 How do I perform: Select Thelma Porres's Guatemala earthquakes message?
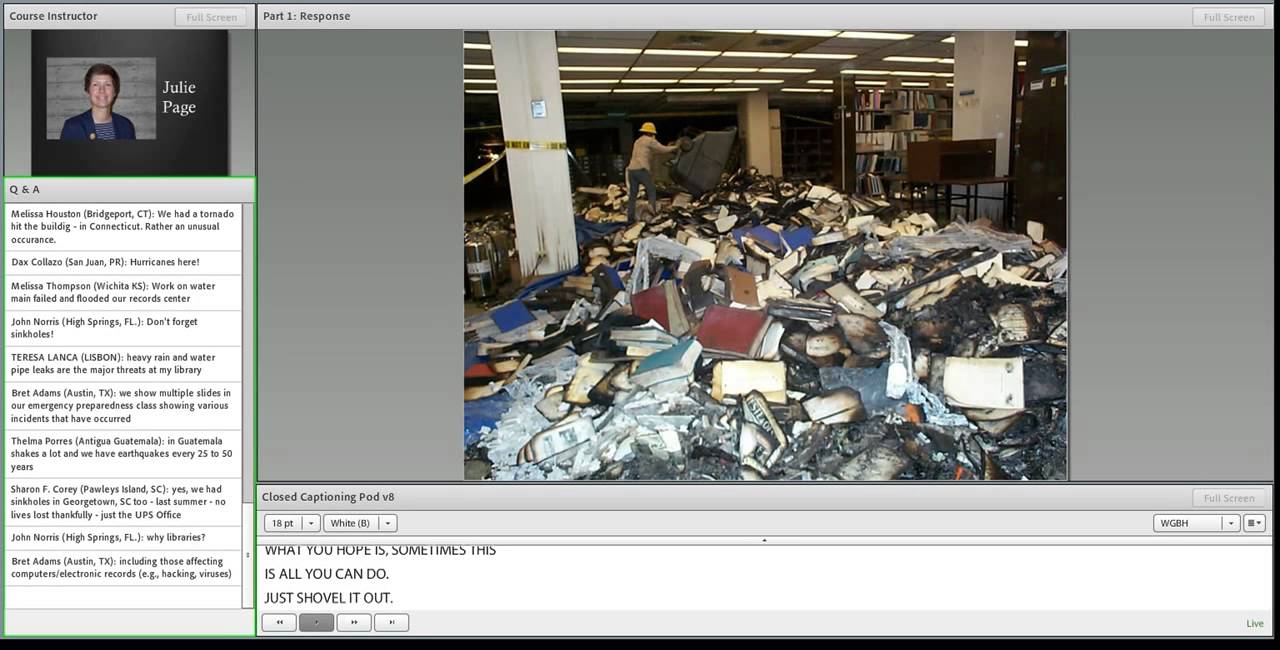(x=123, y=454)
